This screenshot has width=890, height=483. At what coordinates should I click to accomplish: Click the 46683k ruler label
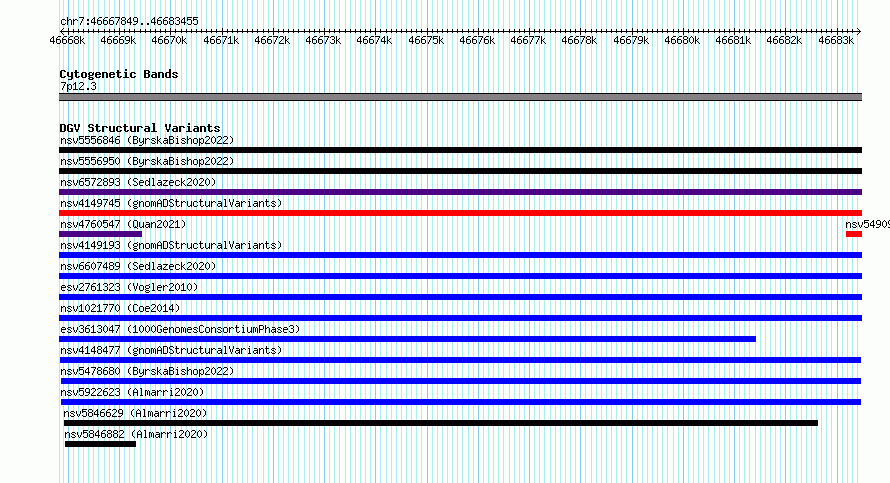[x=836, y=40]
